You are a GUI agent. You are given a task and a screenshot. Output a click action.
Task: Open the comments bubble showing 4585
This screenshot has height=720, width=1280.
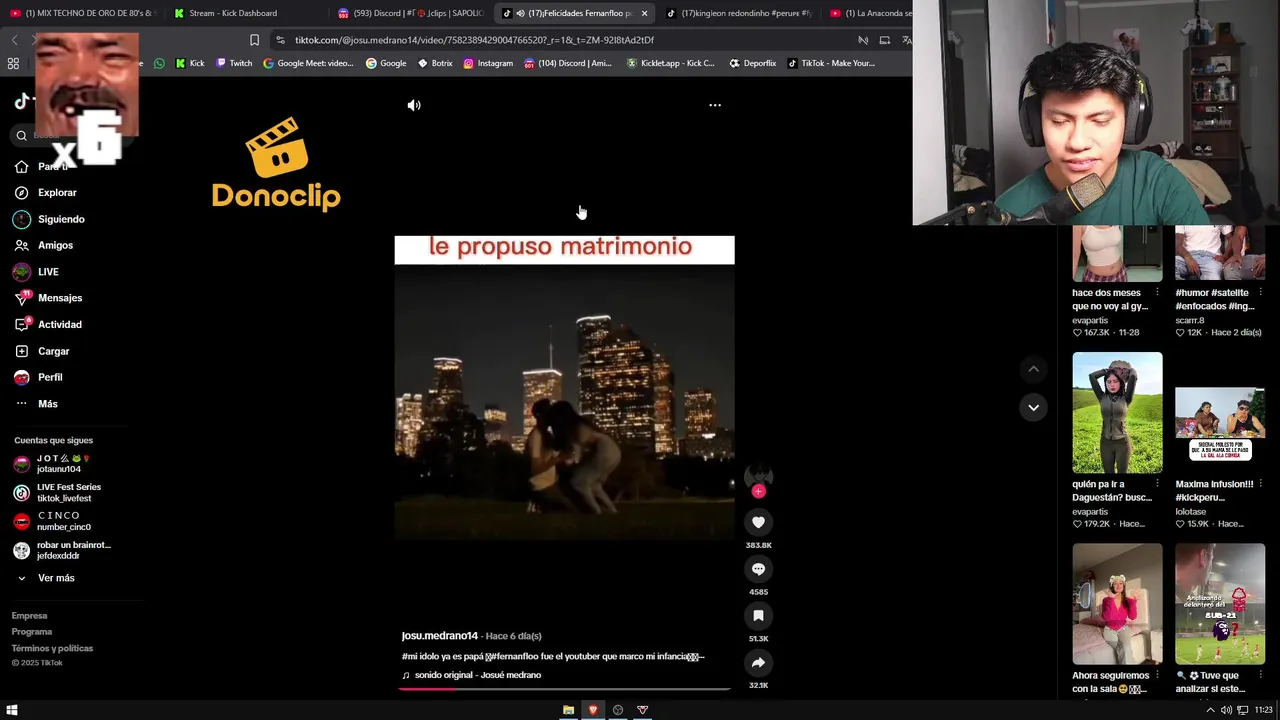point(758,569)
